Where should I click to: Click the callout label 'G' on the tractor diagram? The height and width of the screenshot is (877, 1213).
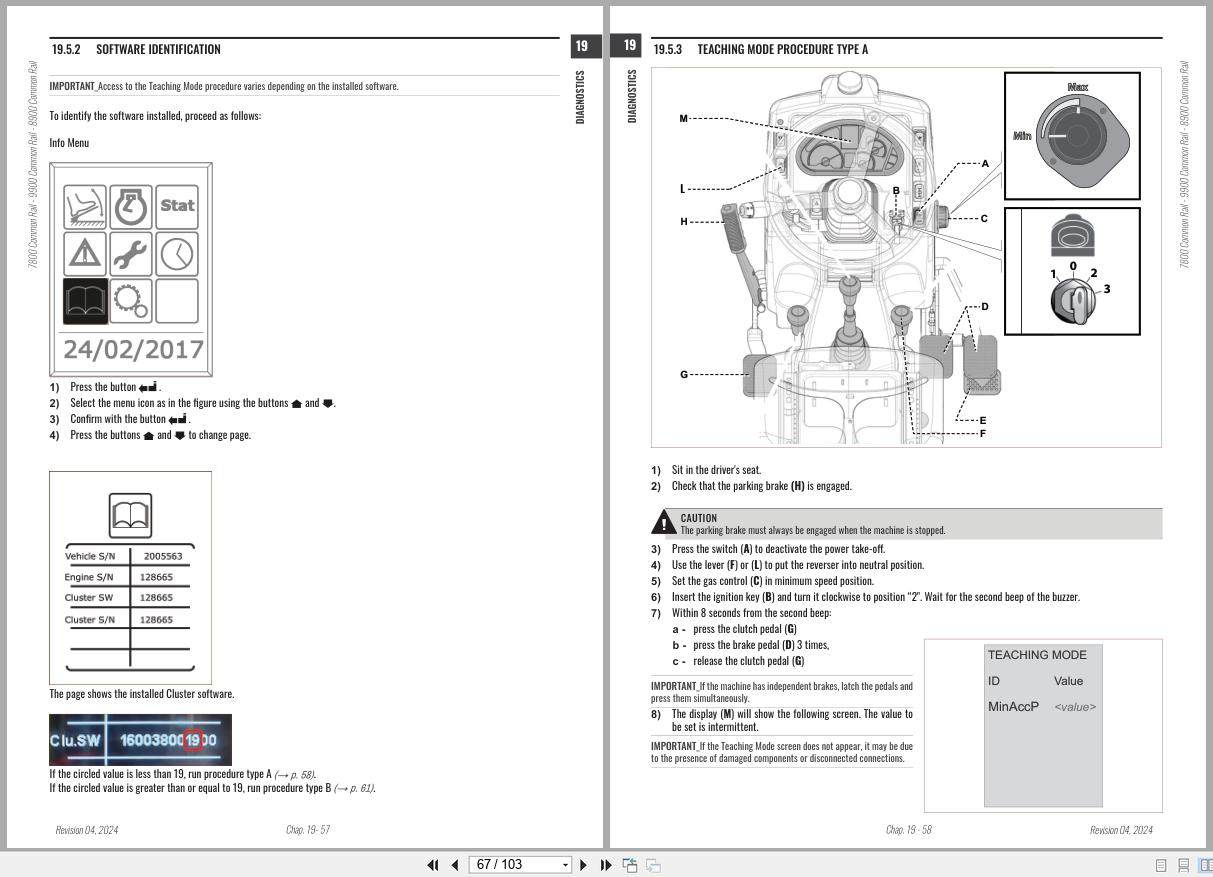pyautogui.click(x=684, y=375)
